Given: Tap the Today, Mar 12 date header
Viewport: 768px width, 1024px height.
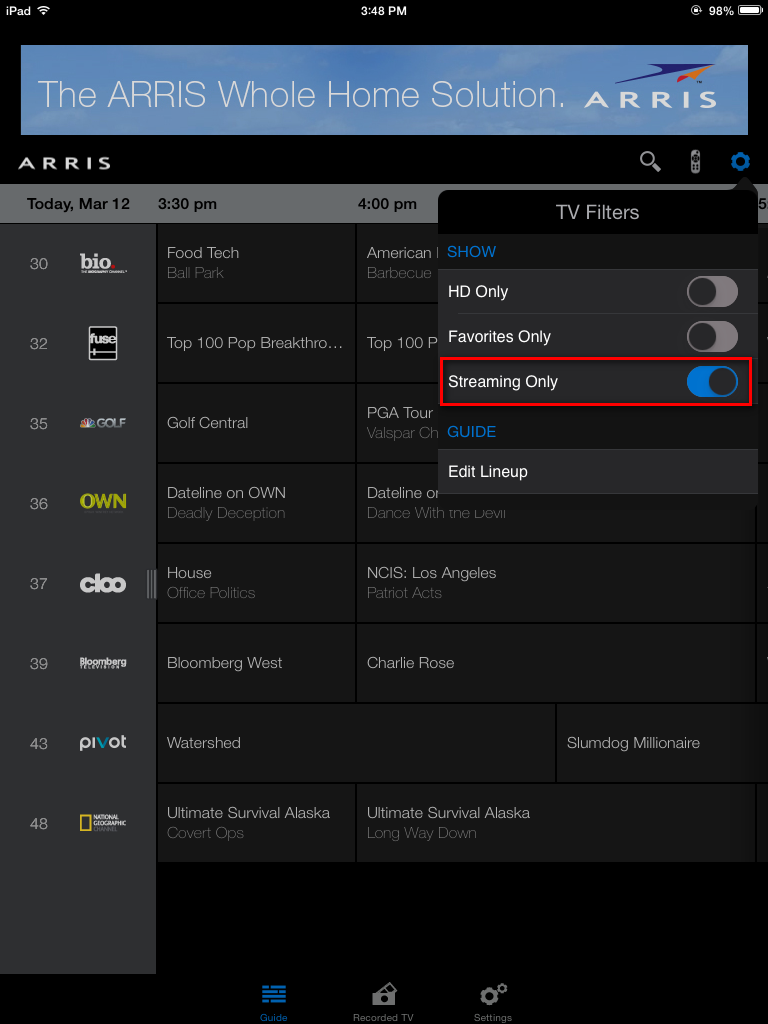Looking at the screenshot, I should [78, 204].
